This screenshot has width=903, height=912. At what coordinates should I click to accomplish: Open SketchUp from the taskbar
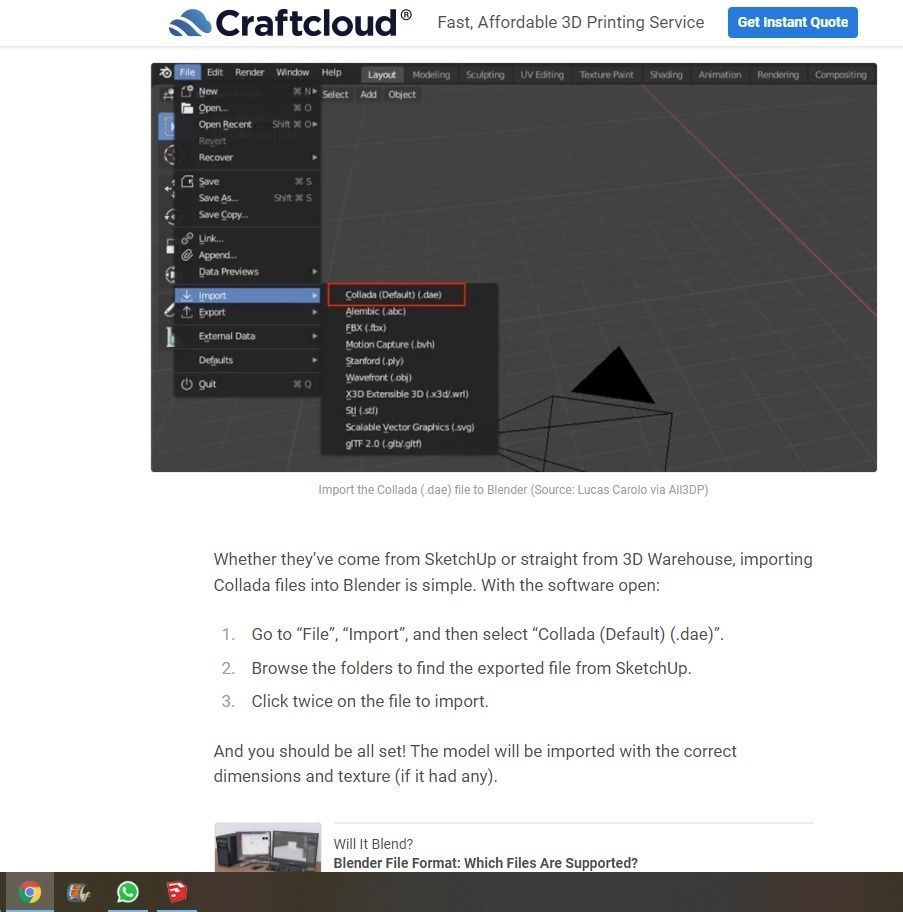click(x=177, y=892)
